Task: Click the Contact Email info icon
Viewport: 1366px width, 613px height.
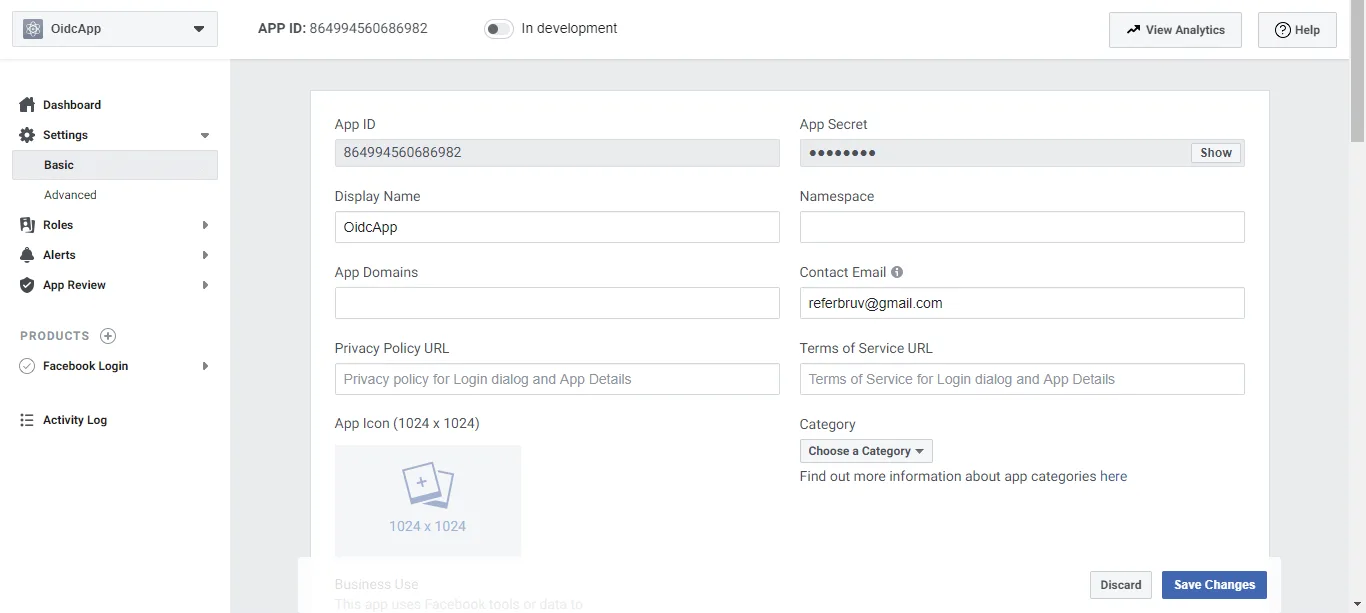Action: (x=897, y=272)
